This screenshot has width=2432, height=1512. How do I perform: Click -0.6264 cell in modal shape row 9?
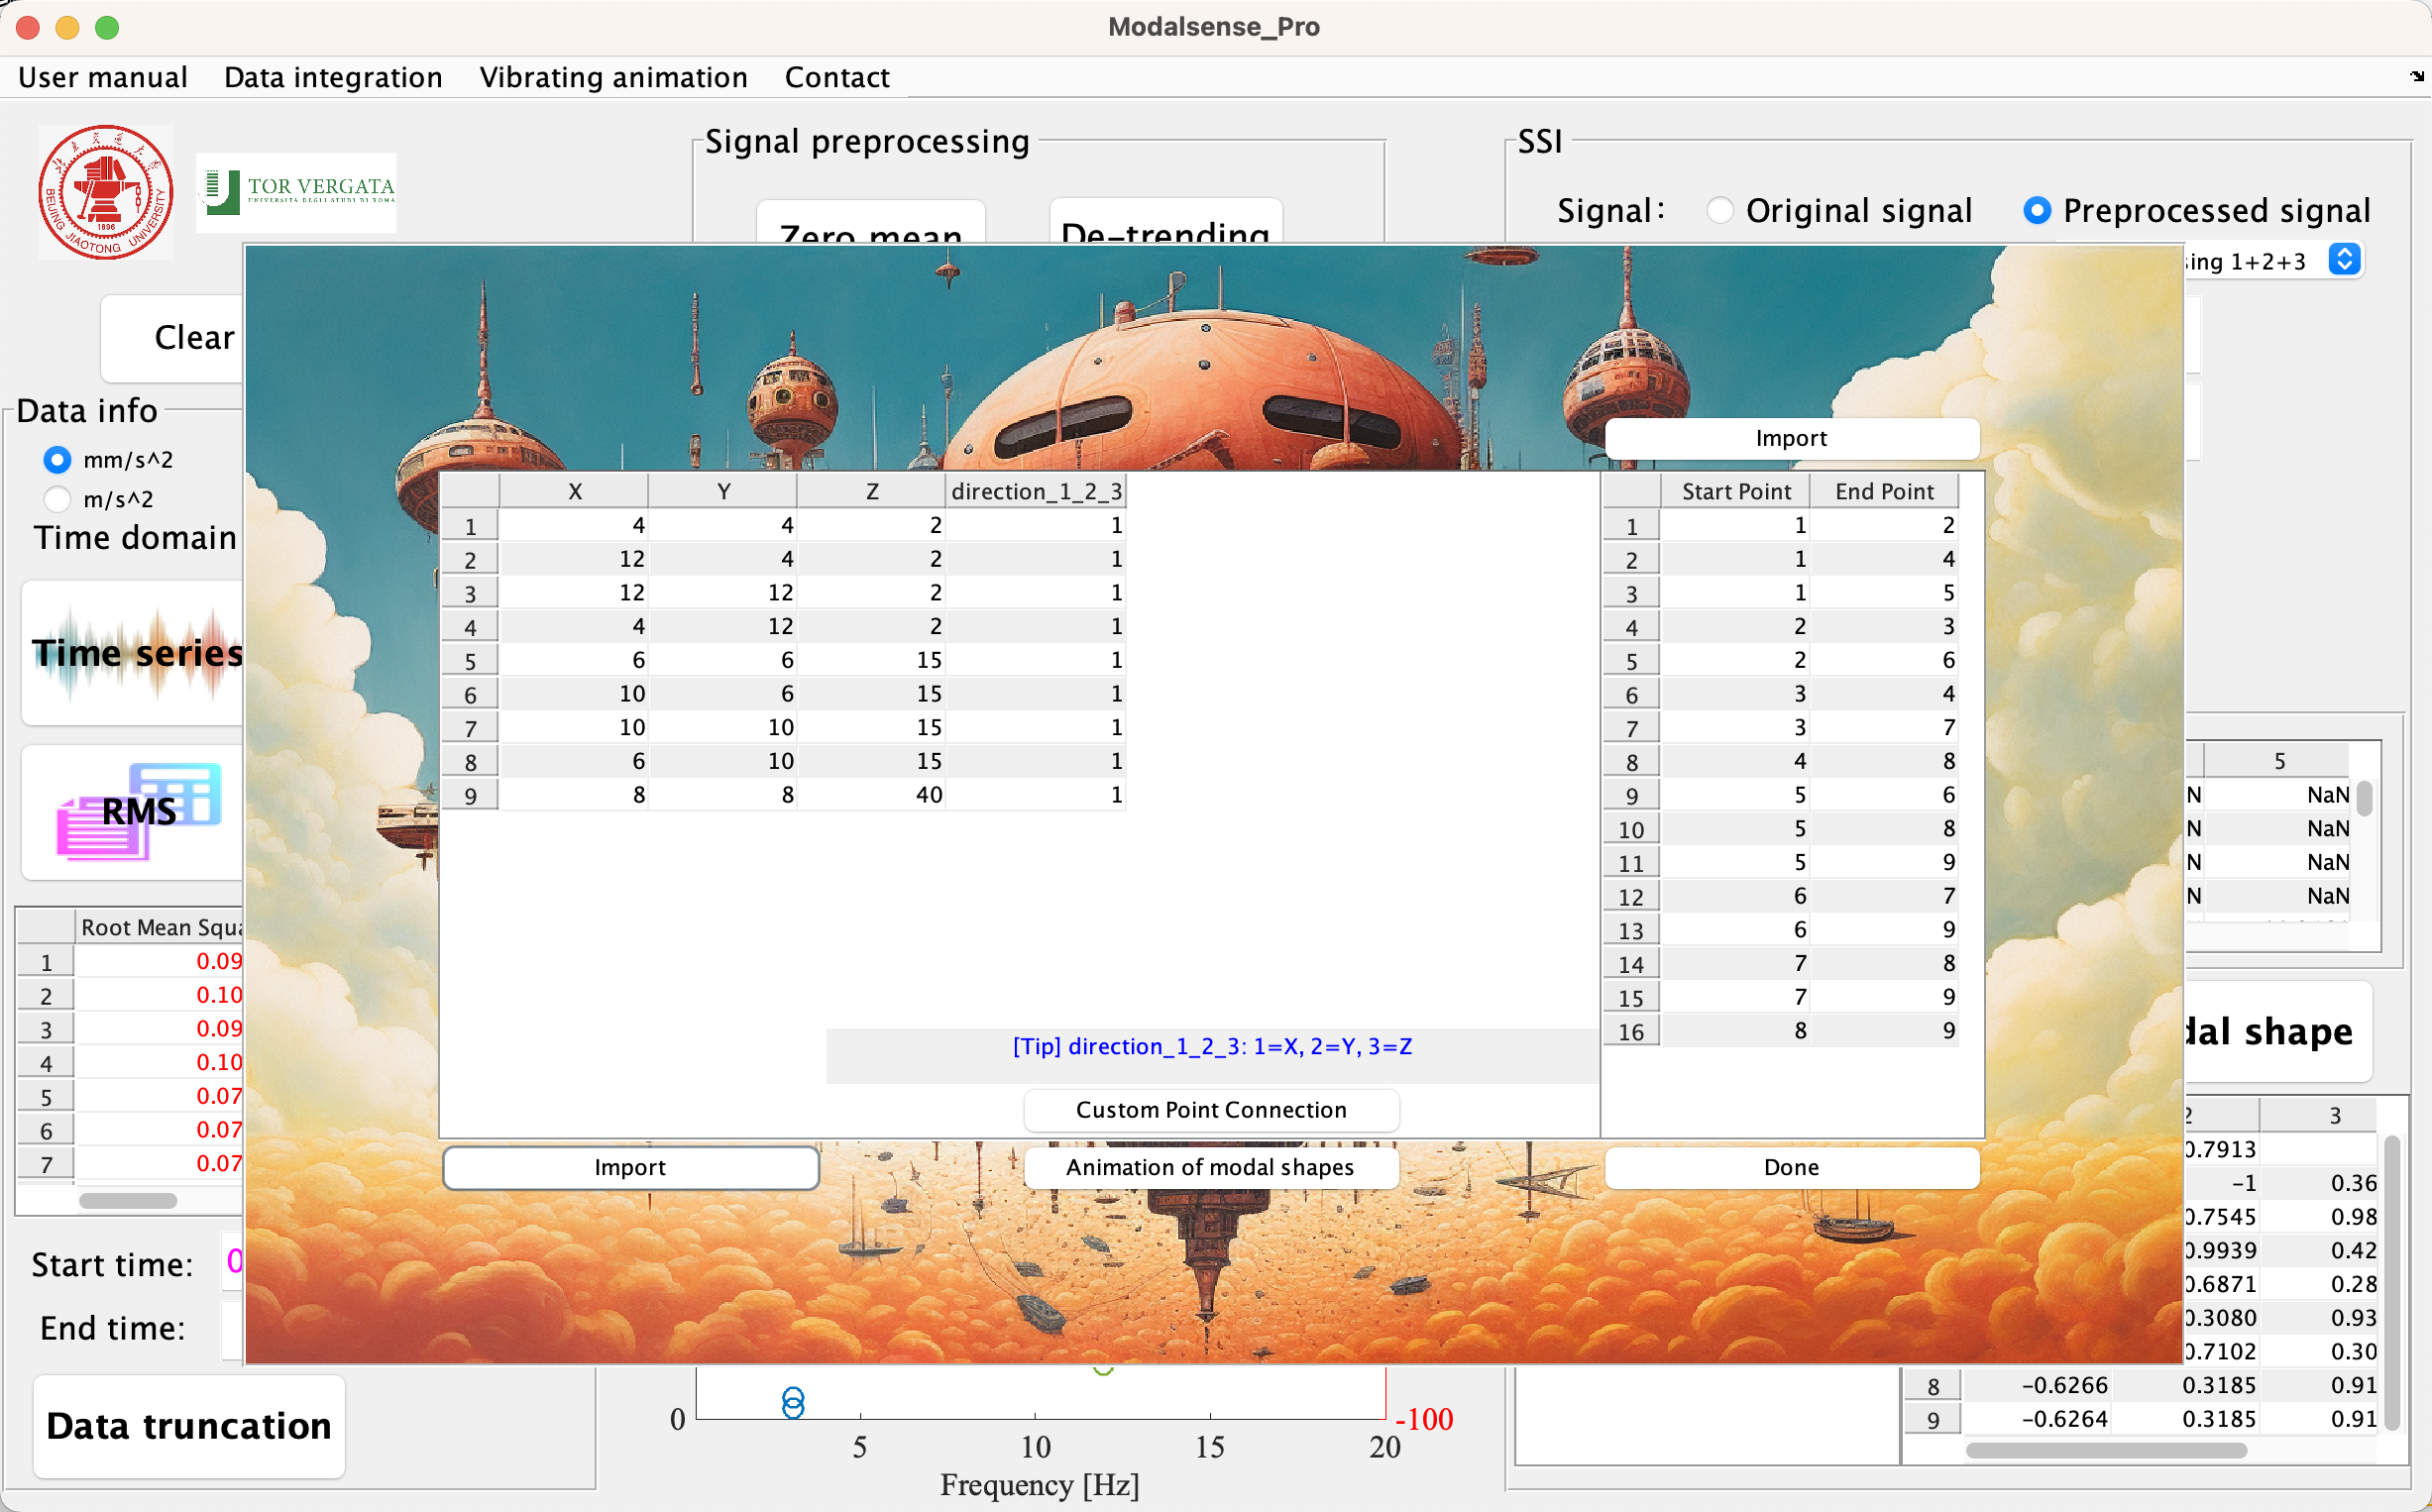tap(2036, 1419)
